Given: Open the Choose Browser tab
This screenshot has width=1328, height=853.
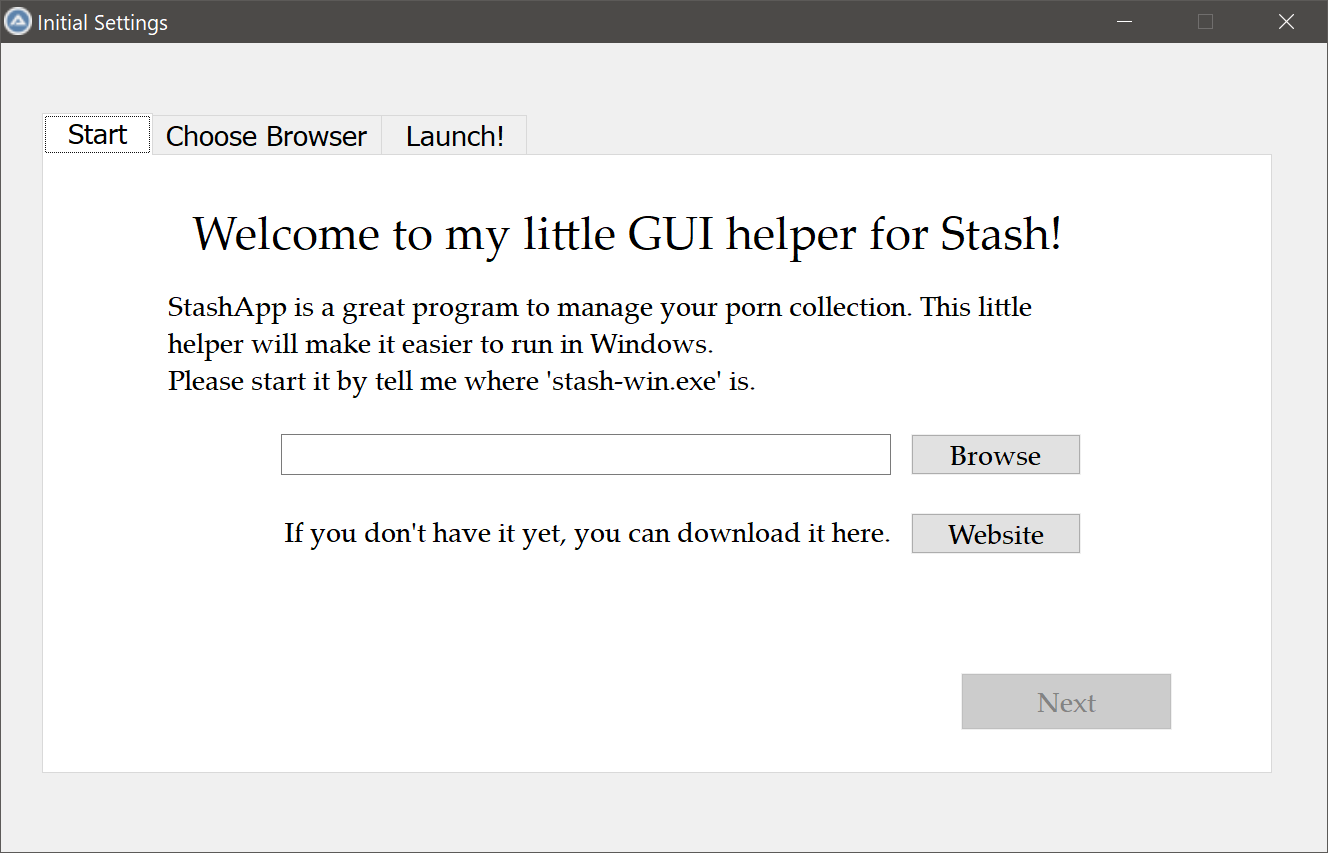Looking at the screenshot, I should [266, 136].
